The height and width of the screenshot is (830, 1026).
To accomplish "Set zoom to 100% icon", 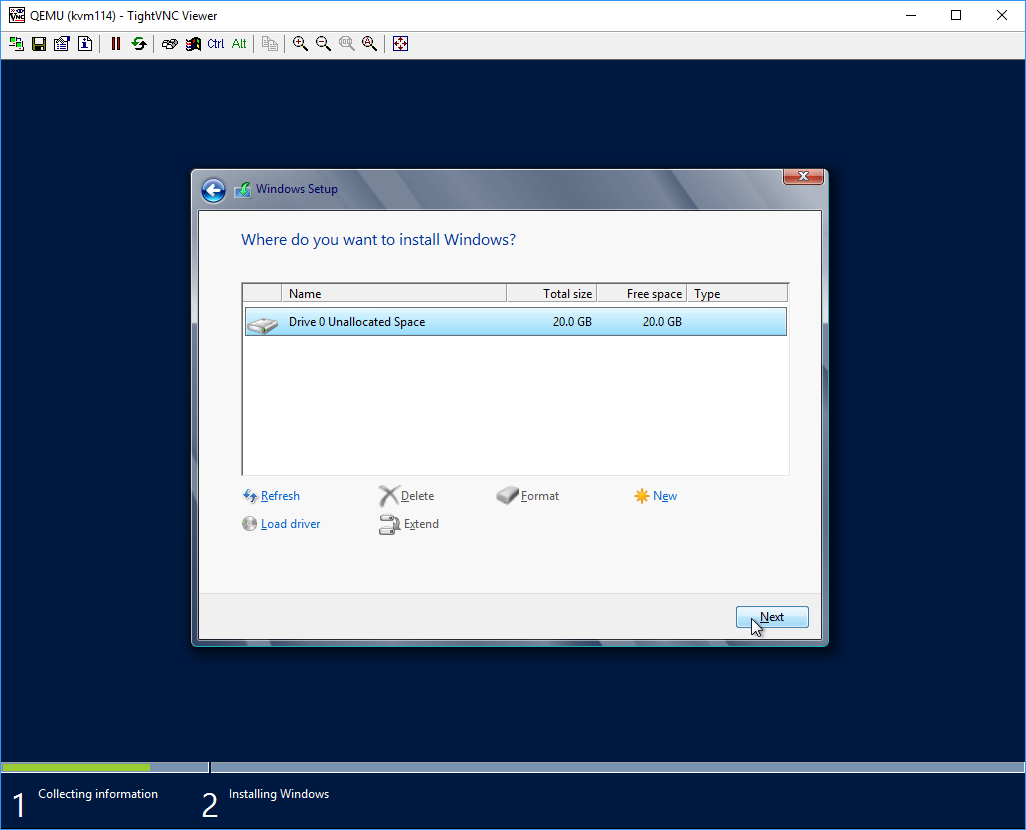I will click(x=347, y=44).
